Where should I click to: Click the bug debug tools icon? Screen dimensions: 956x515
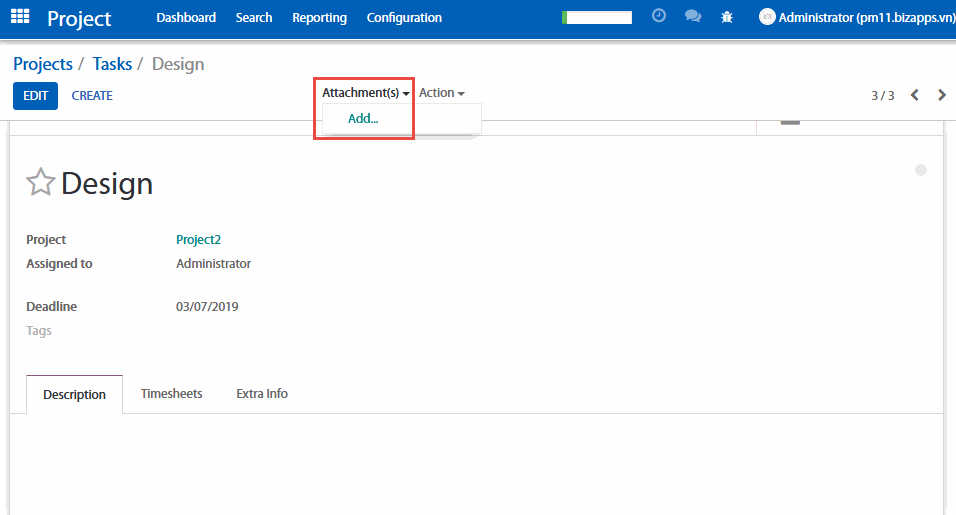(x=727, y=17)
